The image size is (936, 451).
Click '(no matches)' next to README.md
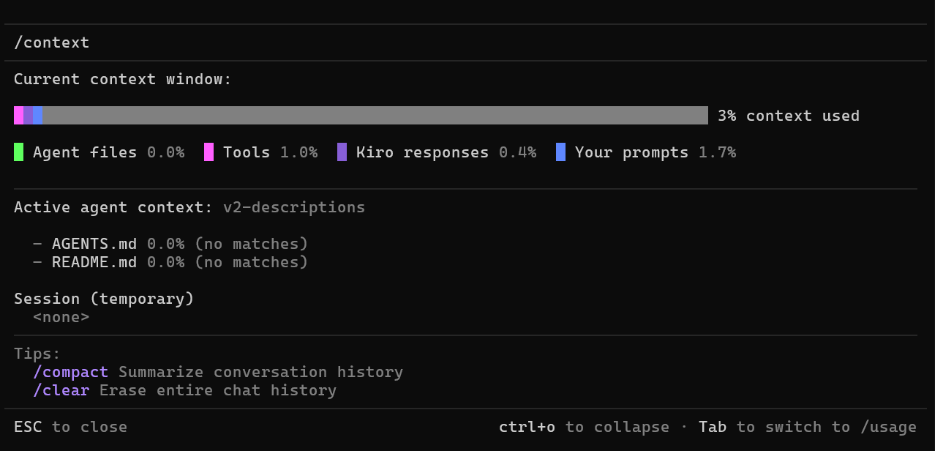coord(251,262)
